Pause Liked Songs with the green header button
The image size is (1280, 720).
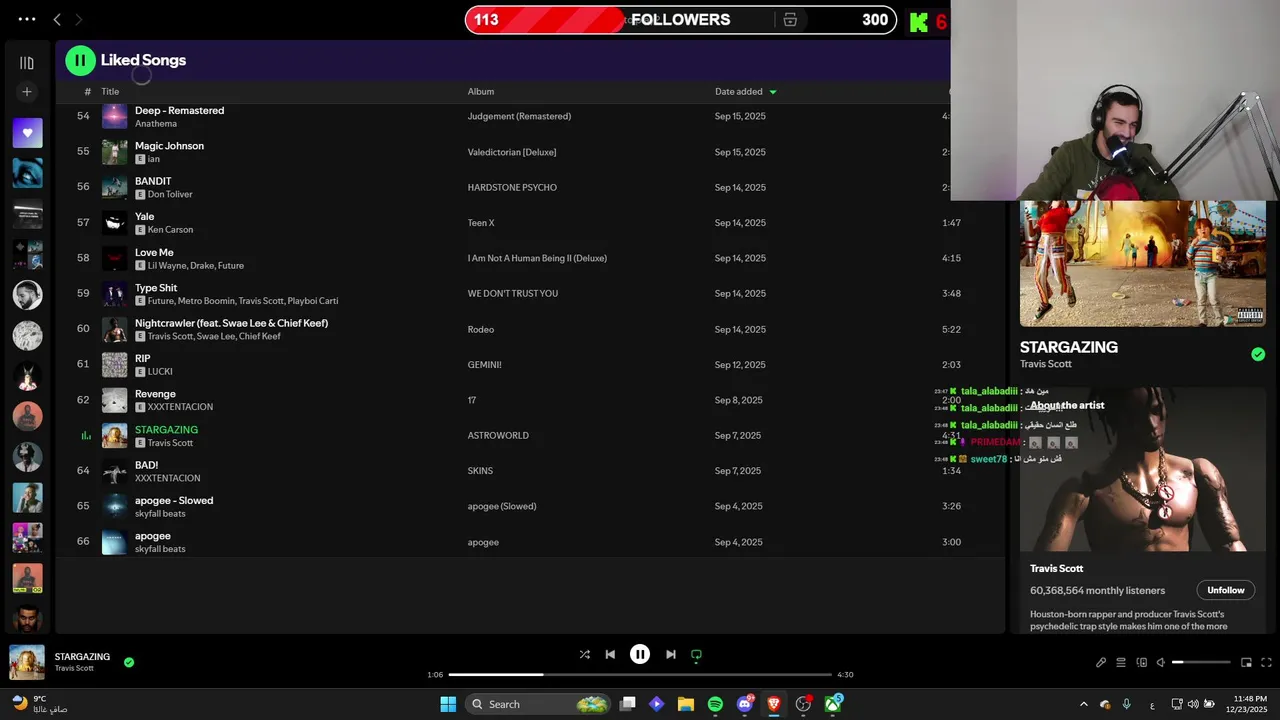click(80, 60)
